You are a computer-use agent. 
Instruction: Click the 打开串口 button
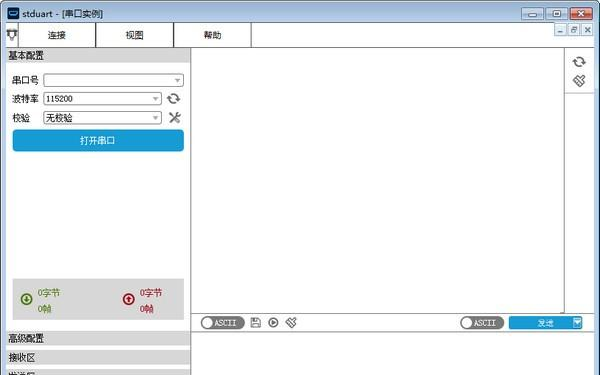[98, 140]
